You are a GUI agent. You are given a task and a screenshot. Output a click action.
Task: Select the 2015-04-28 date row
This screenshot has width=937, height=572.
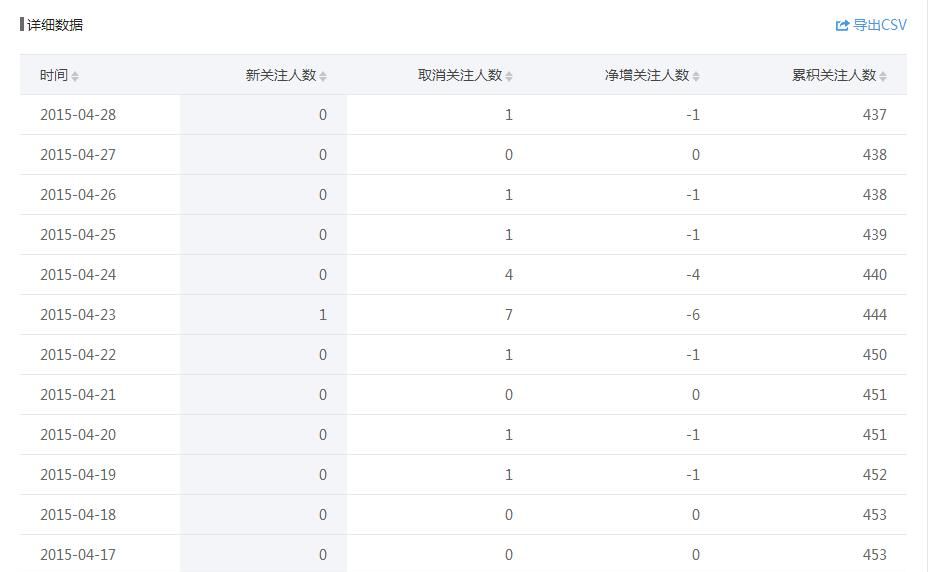click(78, 115)
